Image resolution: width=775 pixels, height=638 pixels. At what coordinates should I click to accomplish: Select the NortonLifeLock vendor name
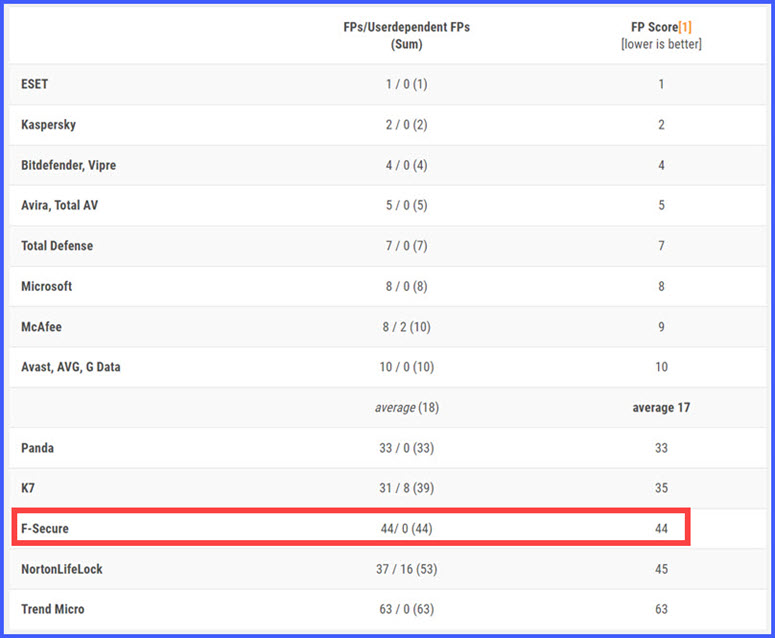pyautogui.click(x=62, y=569)
